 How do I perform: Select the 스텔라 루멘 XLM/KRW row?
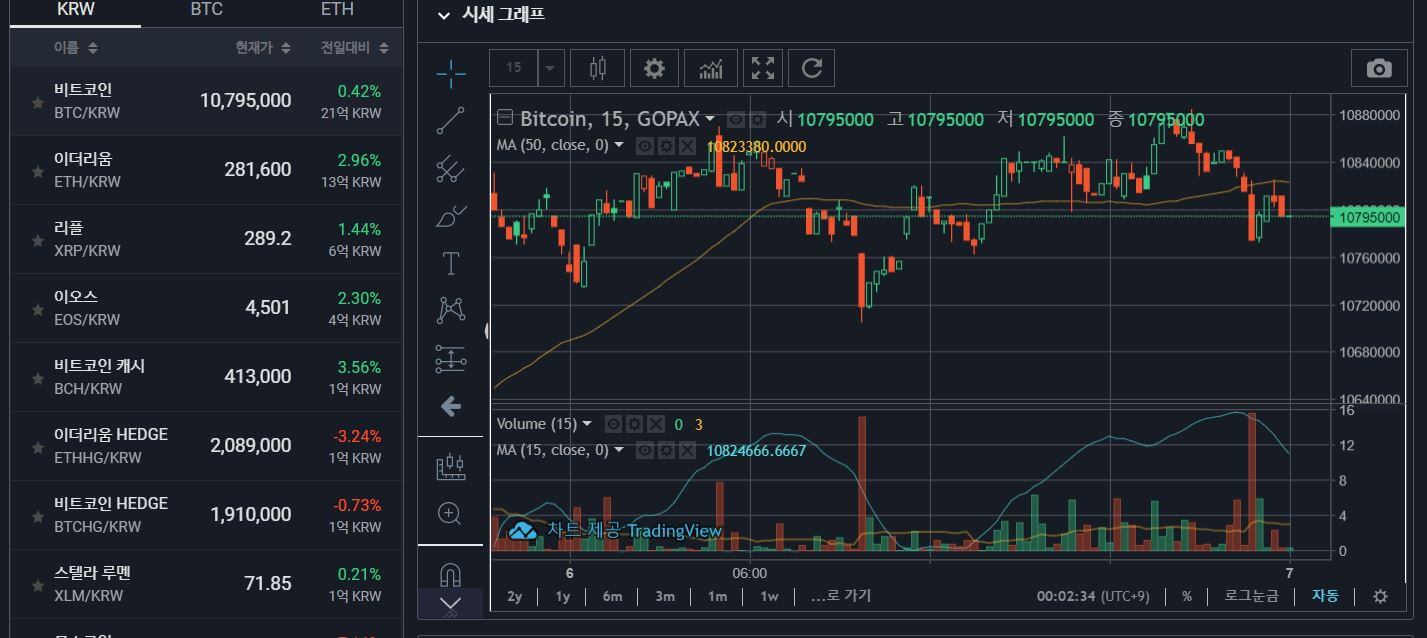[x=206, y=584]
